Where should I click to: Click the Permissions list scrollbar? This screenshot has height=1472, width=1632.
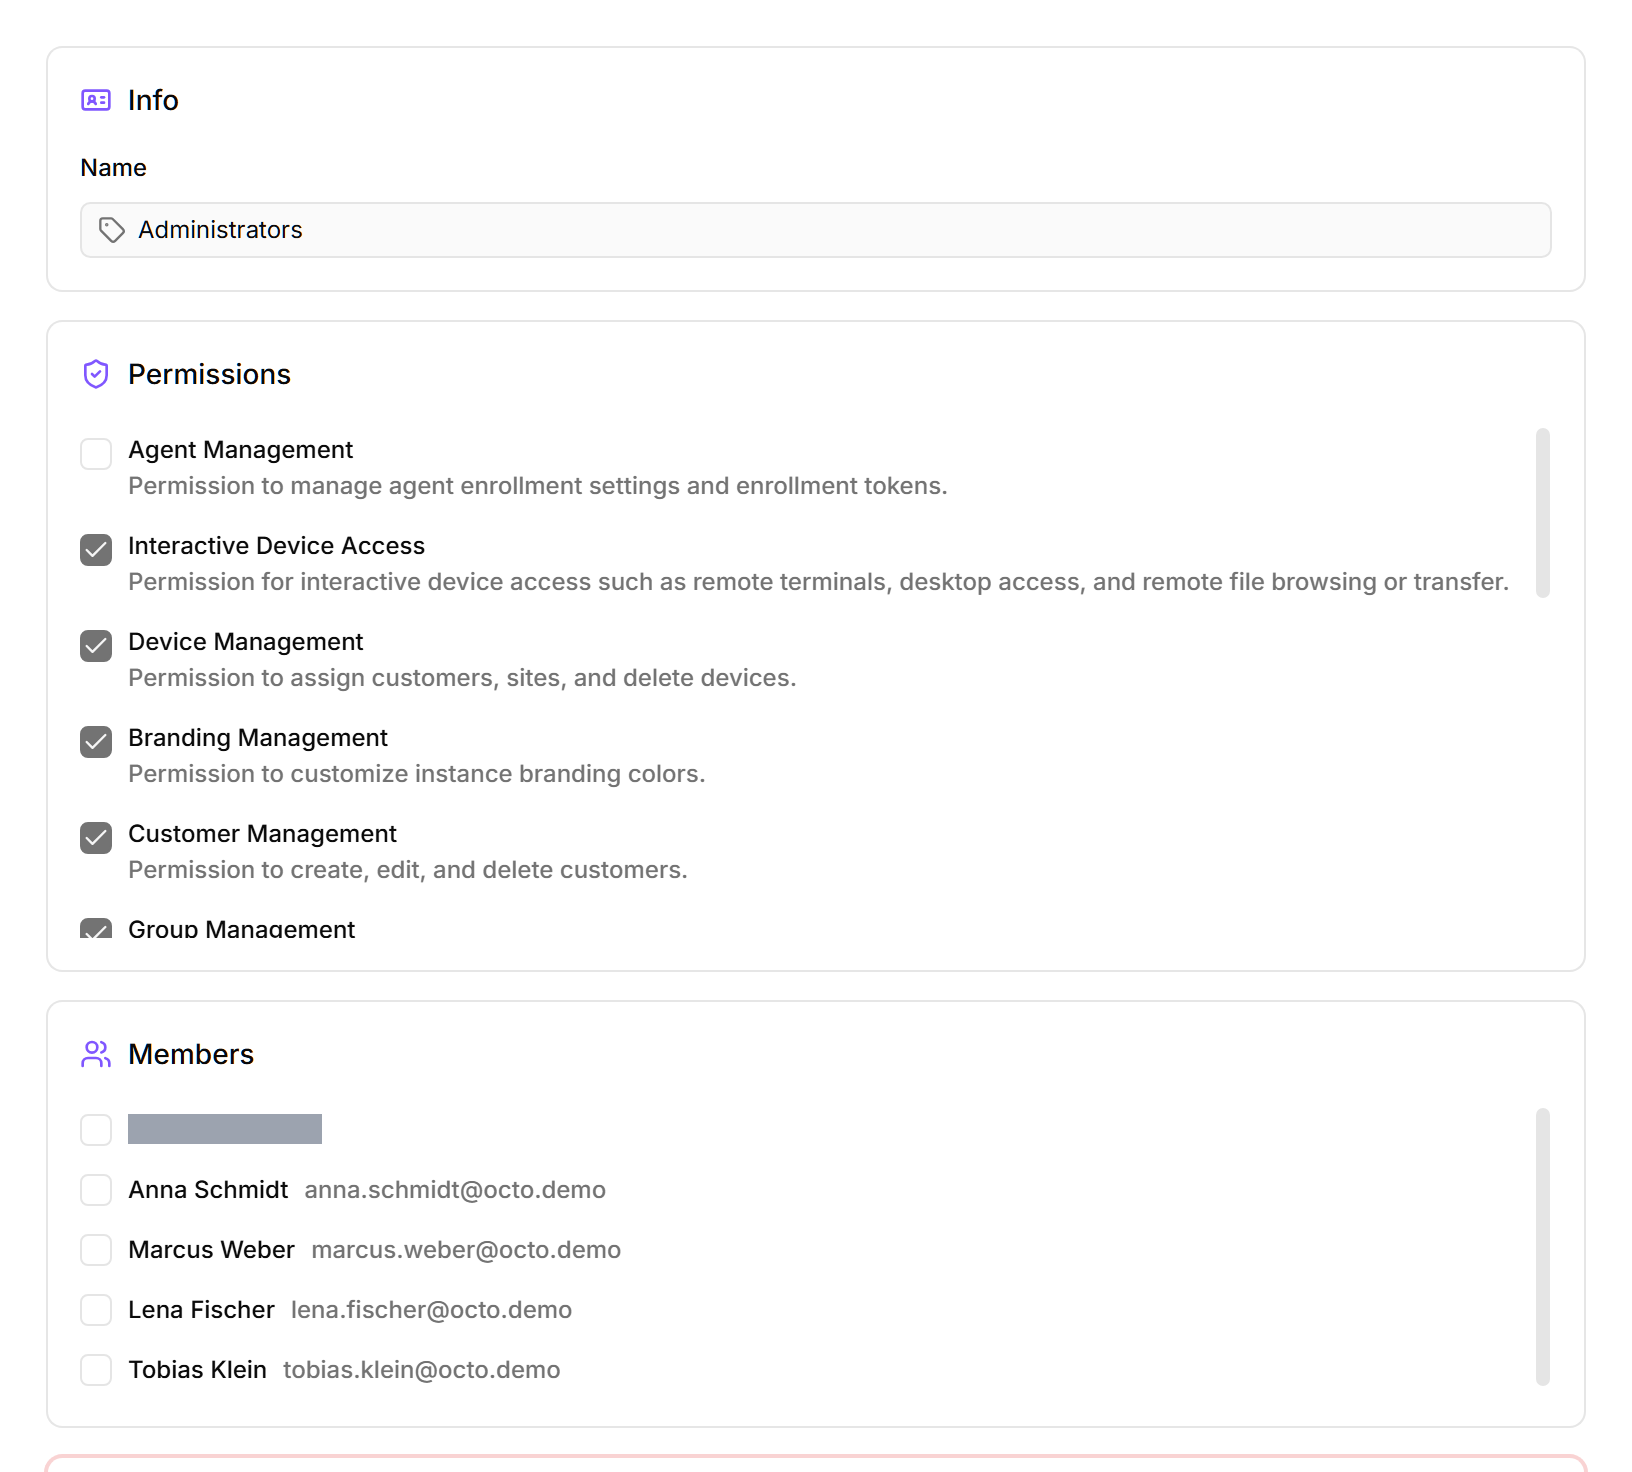coord(1543,513)
